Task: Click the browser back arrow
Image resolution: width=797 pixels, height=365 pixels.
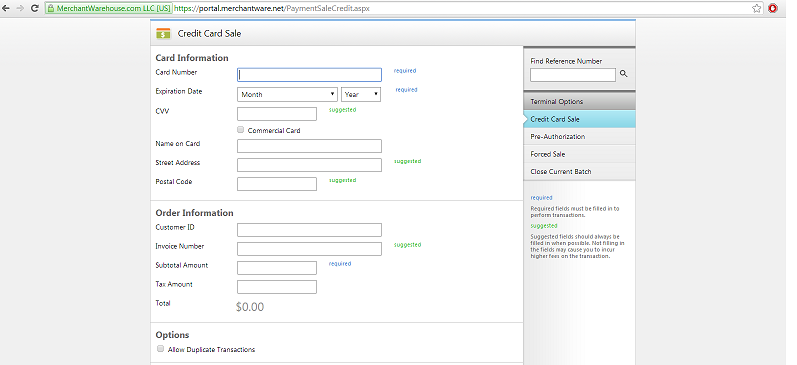Action: click(x=6, y=8)
